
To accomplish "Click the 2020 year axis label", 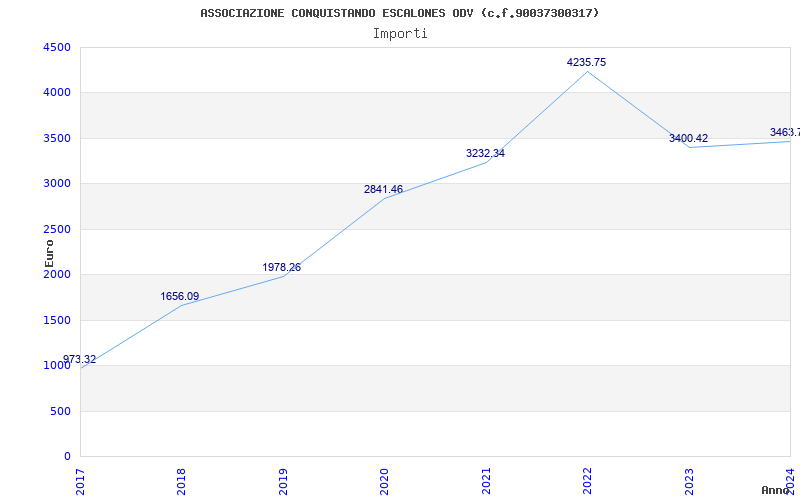I will coord(385,482).
